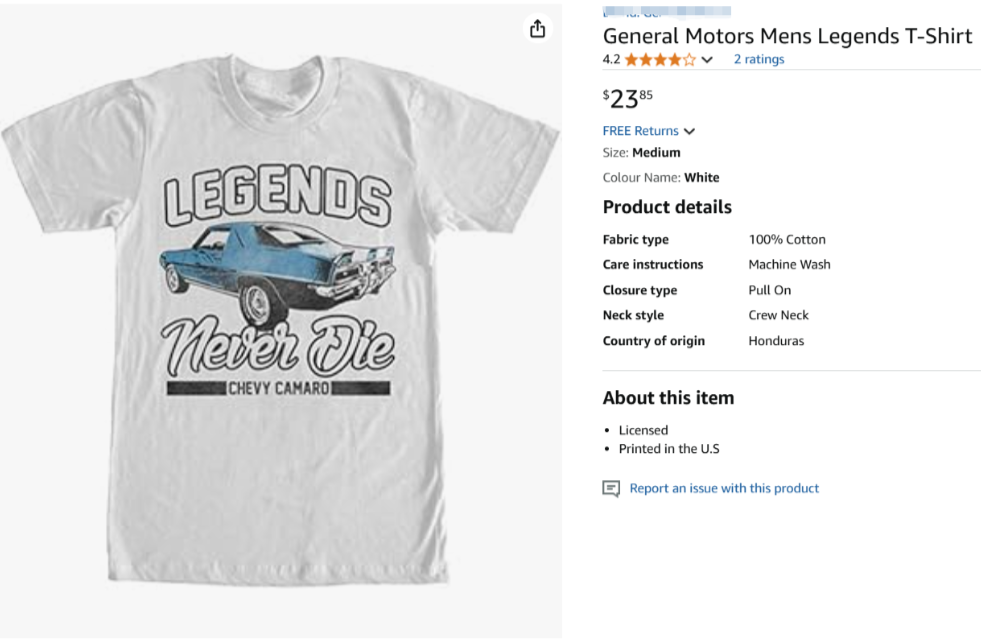981x640 pixels.
Task: Click the Licensed bullet point
Action: 643,430
